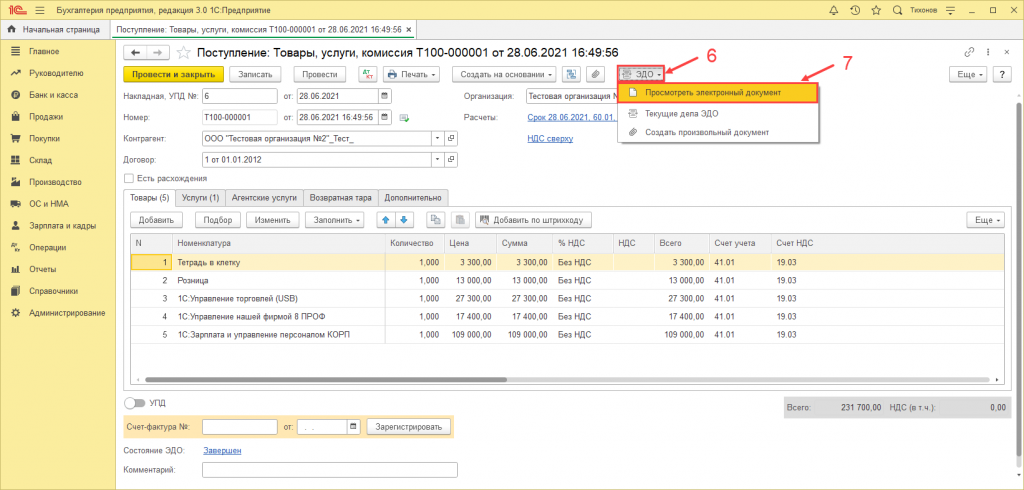Click the paste rows icon
This screenshot has height=490, width=1024.
click(460, 220)
